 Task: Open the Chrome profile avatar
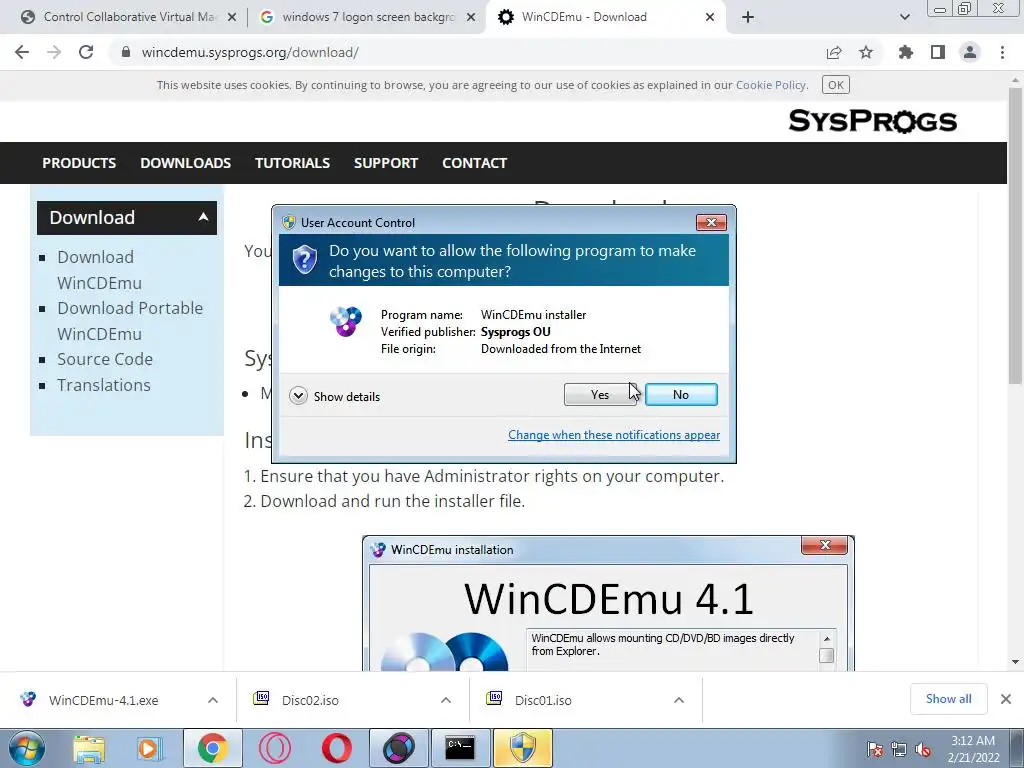970,52
